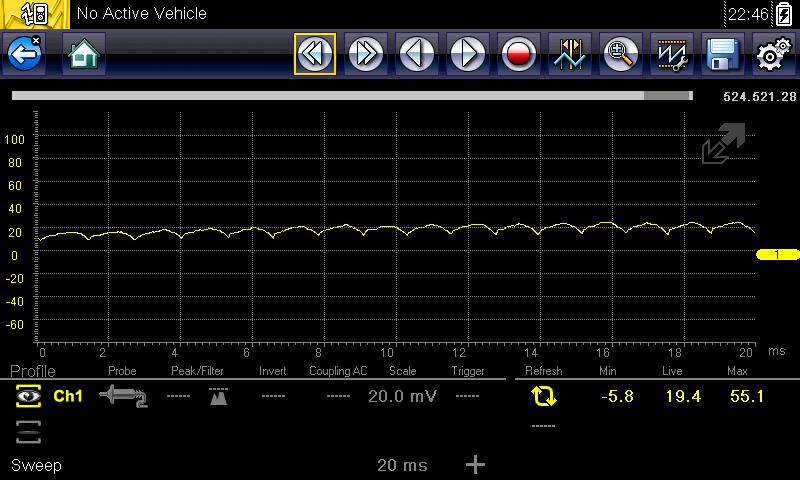Viewport: 800px width, 480px height.
Task: Open the cursors tool
Action: tap(570, 54)
